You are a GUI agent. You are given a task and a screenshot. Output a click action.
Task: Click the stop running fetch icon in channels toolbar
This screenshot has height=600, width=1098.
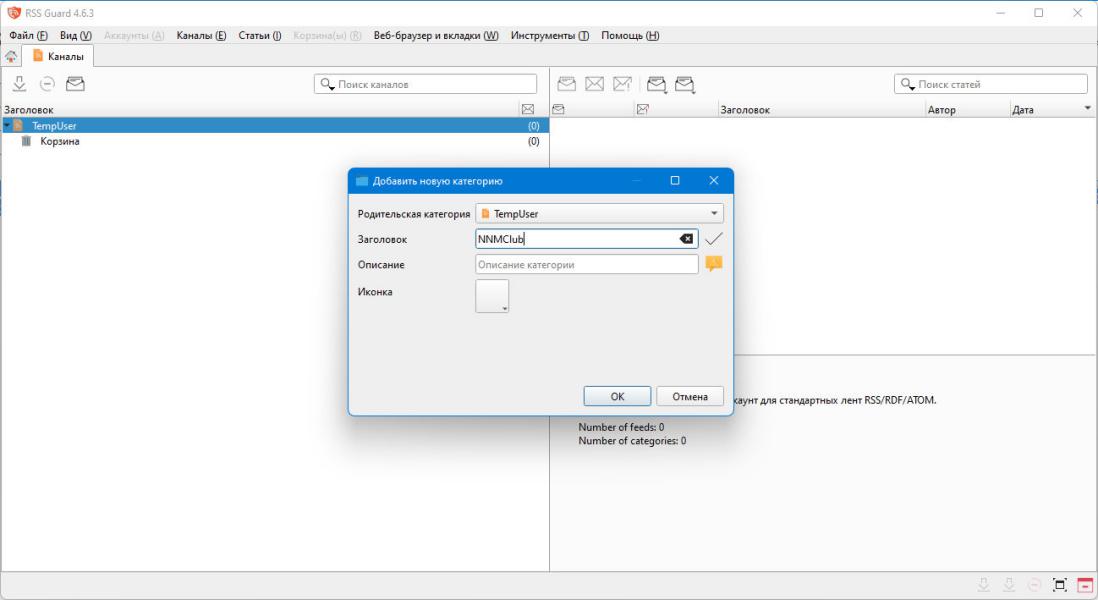[x=47, y=84]
